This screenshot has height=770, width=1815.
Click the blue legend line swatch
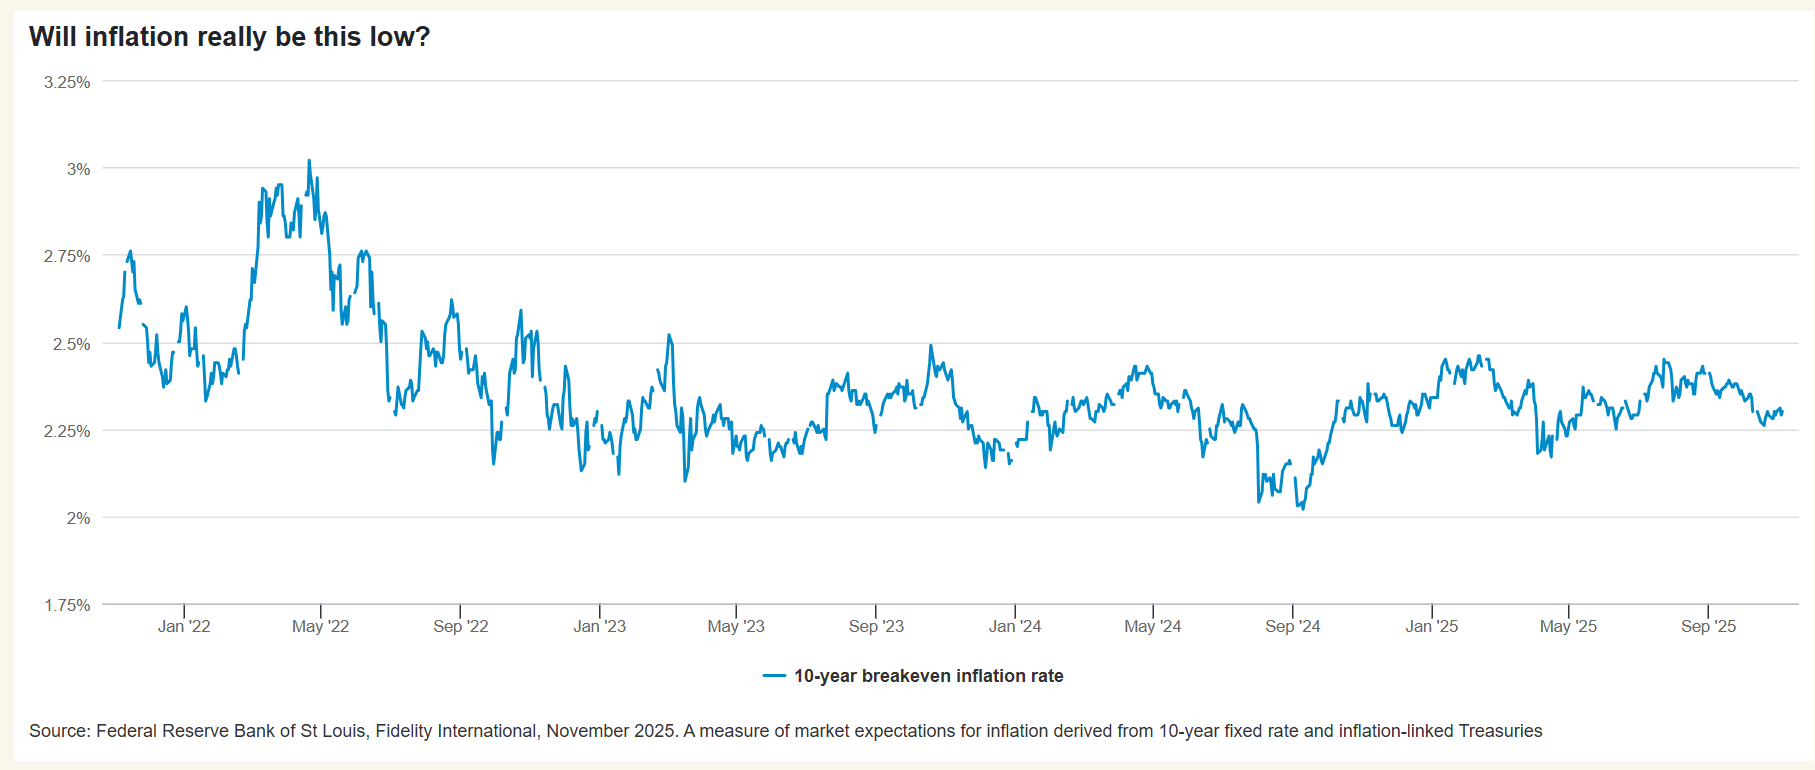click(x=774, y=676)
